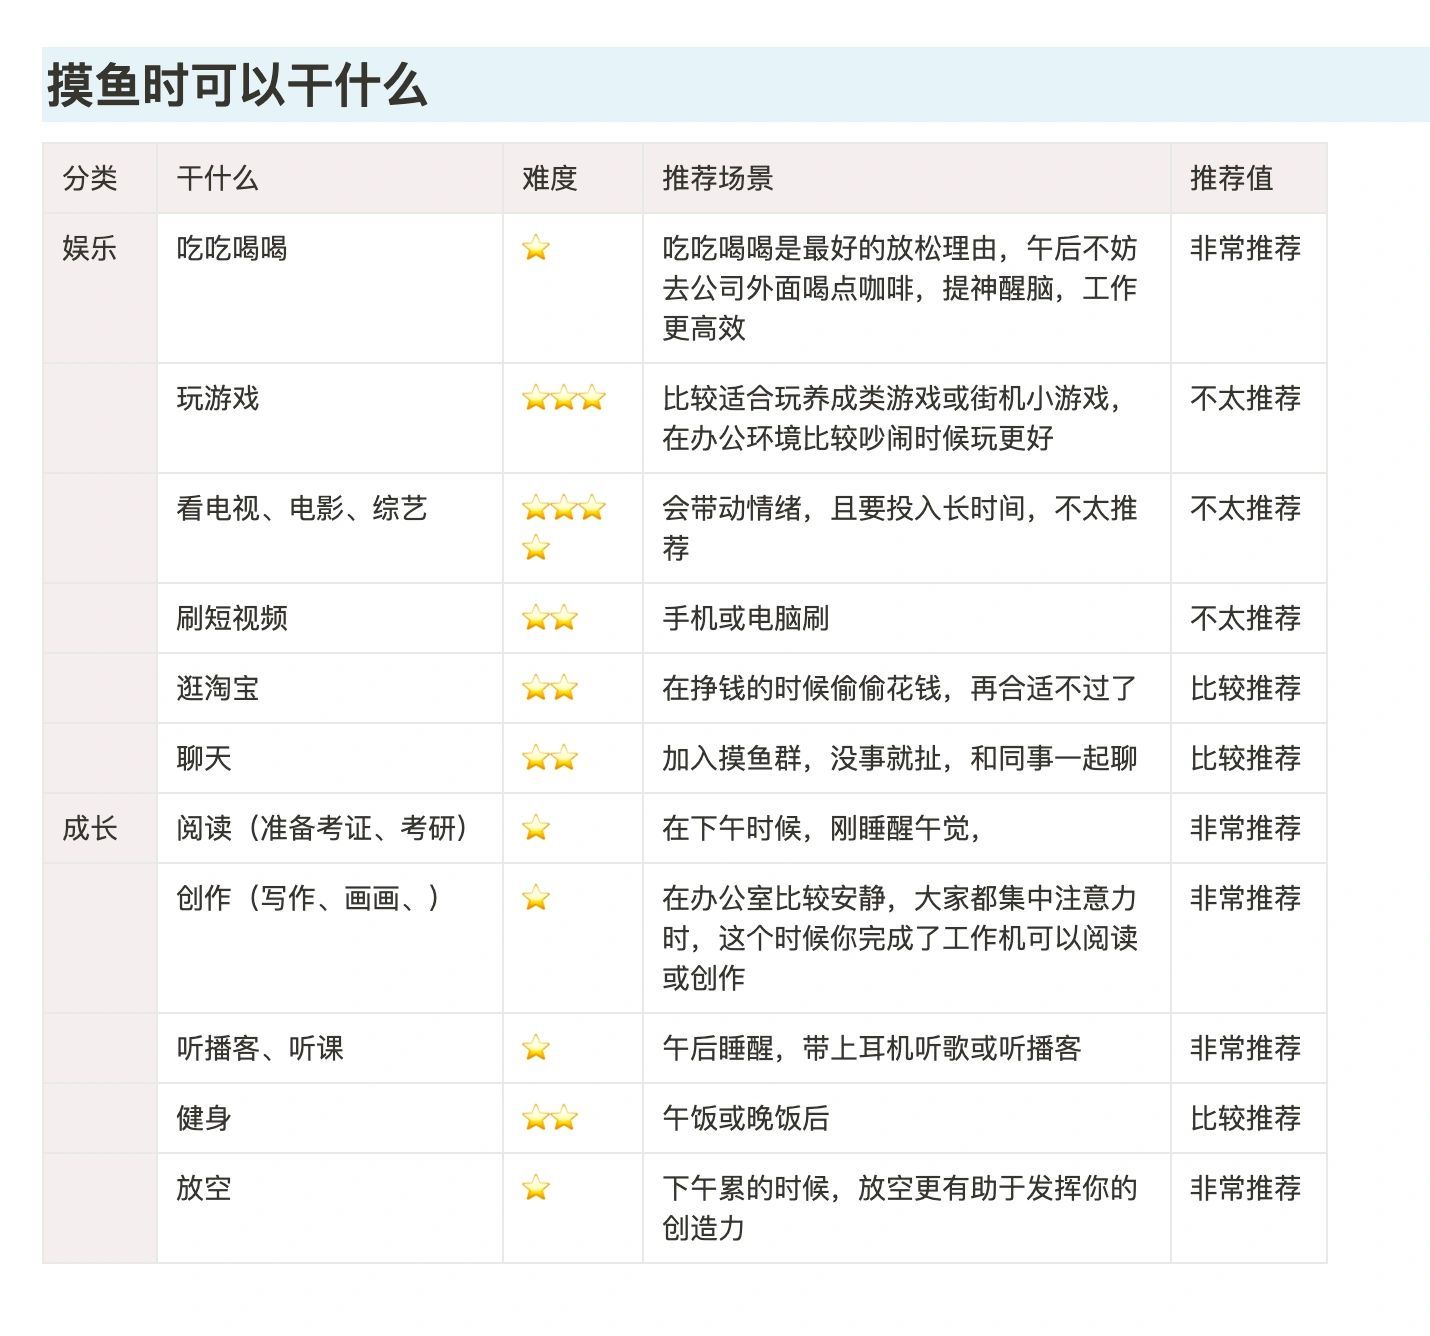Click the single star in 阅读 row
Viewport: 1430px width, 1336px height.
click(x=536, y=828)
